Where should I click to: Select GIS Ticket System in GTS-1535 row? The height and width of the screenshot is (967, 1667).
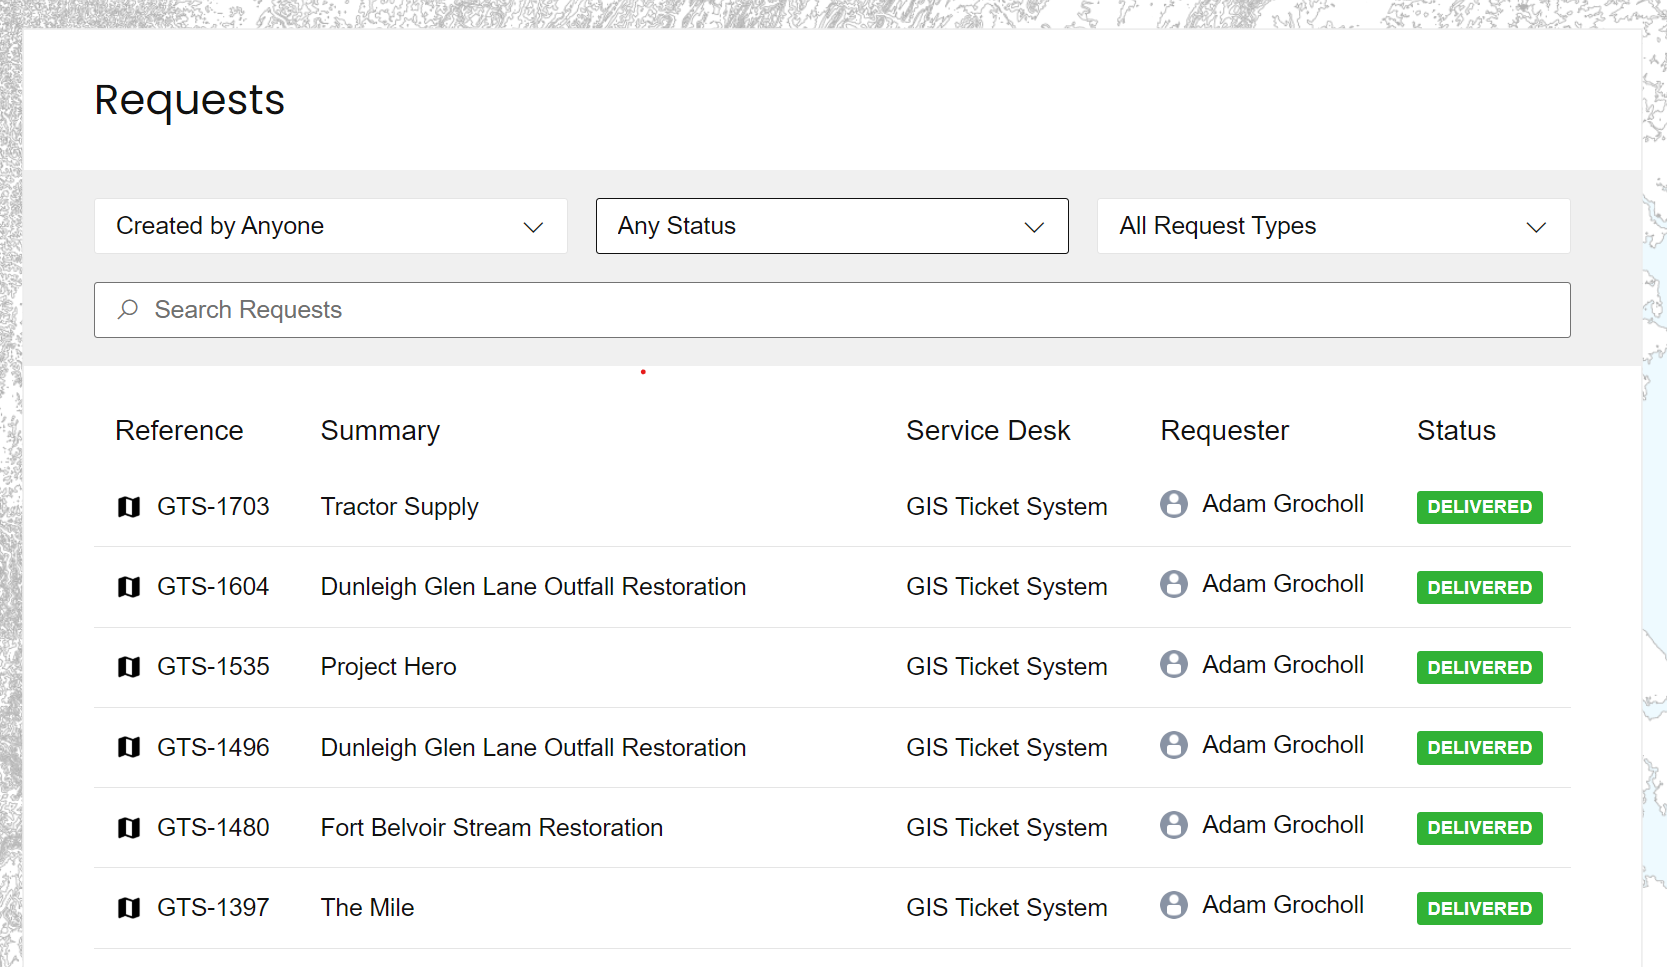coord(1006,667)
